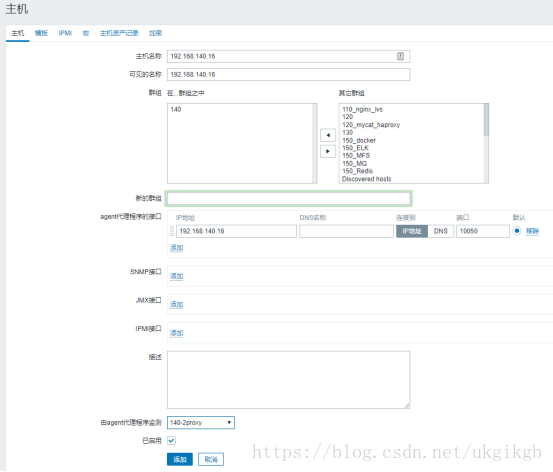Image resolution: width=553 pixels, height=472 pixels.
Task: Select 150_ELK in other groups
Action: (355, 148)
